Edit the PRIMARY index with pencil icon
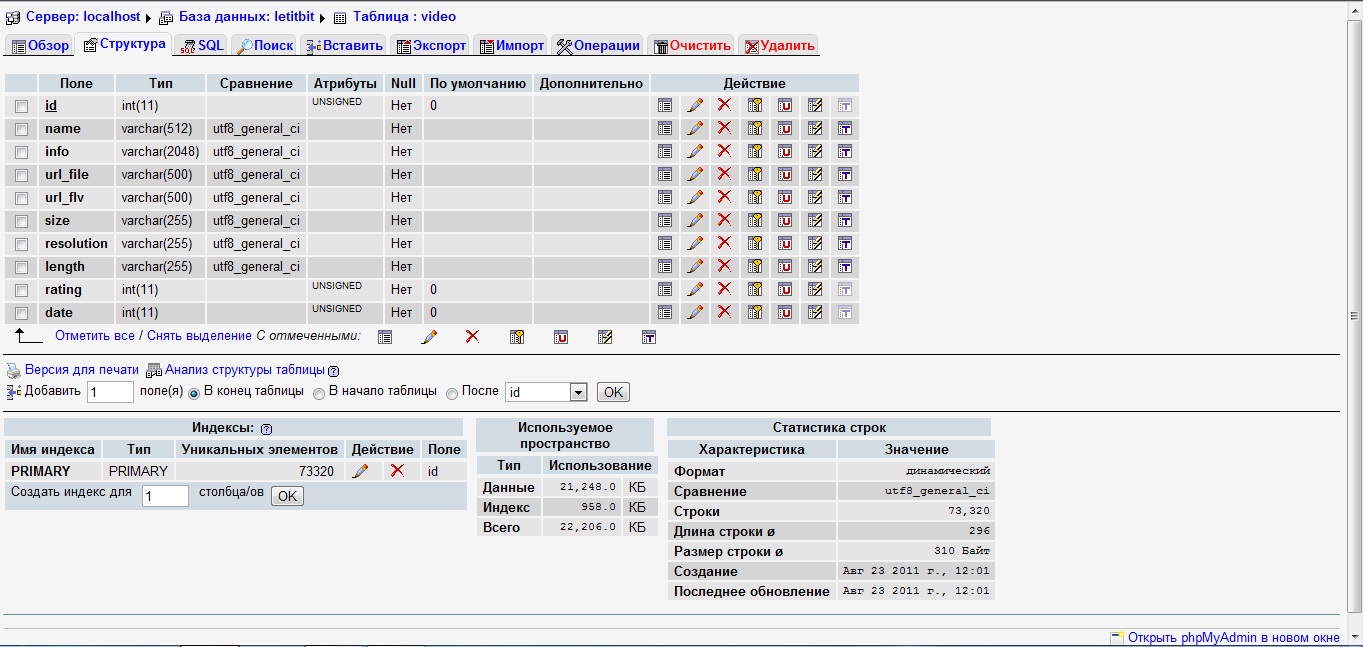Image resolution: width=1363 pixels, height=647 pixels. coord(361,471)
